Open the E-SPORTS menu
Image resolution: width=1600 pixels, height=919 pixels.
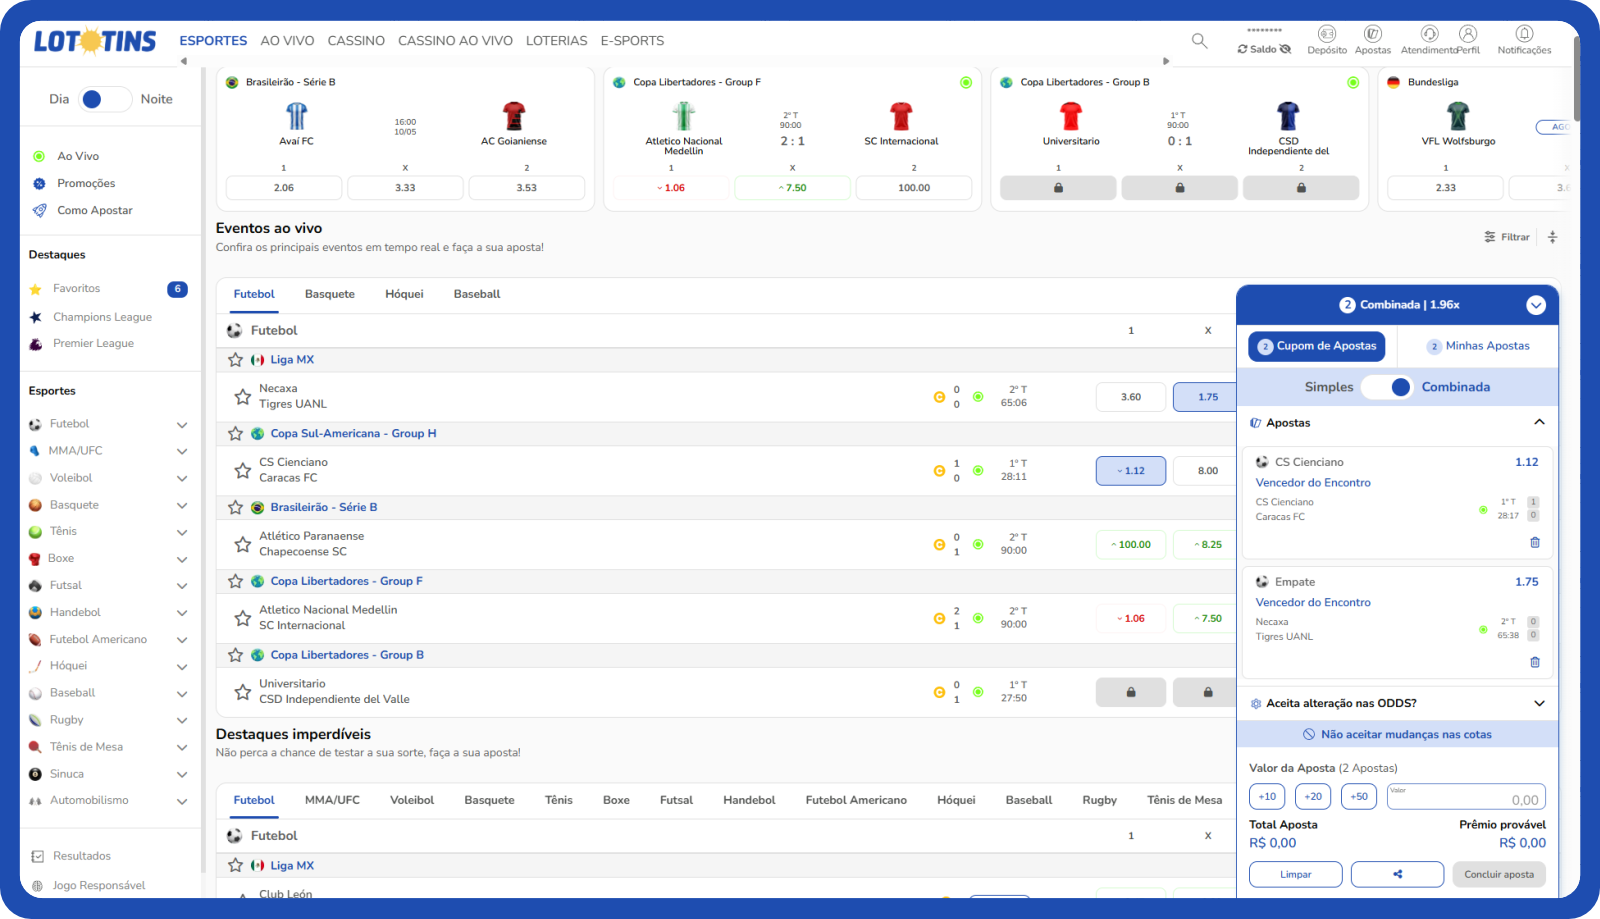coord(632,41)
